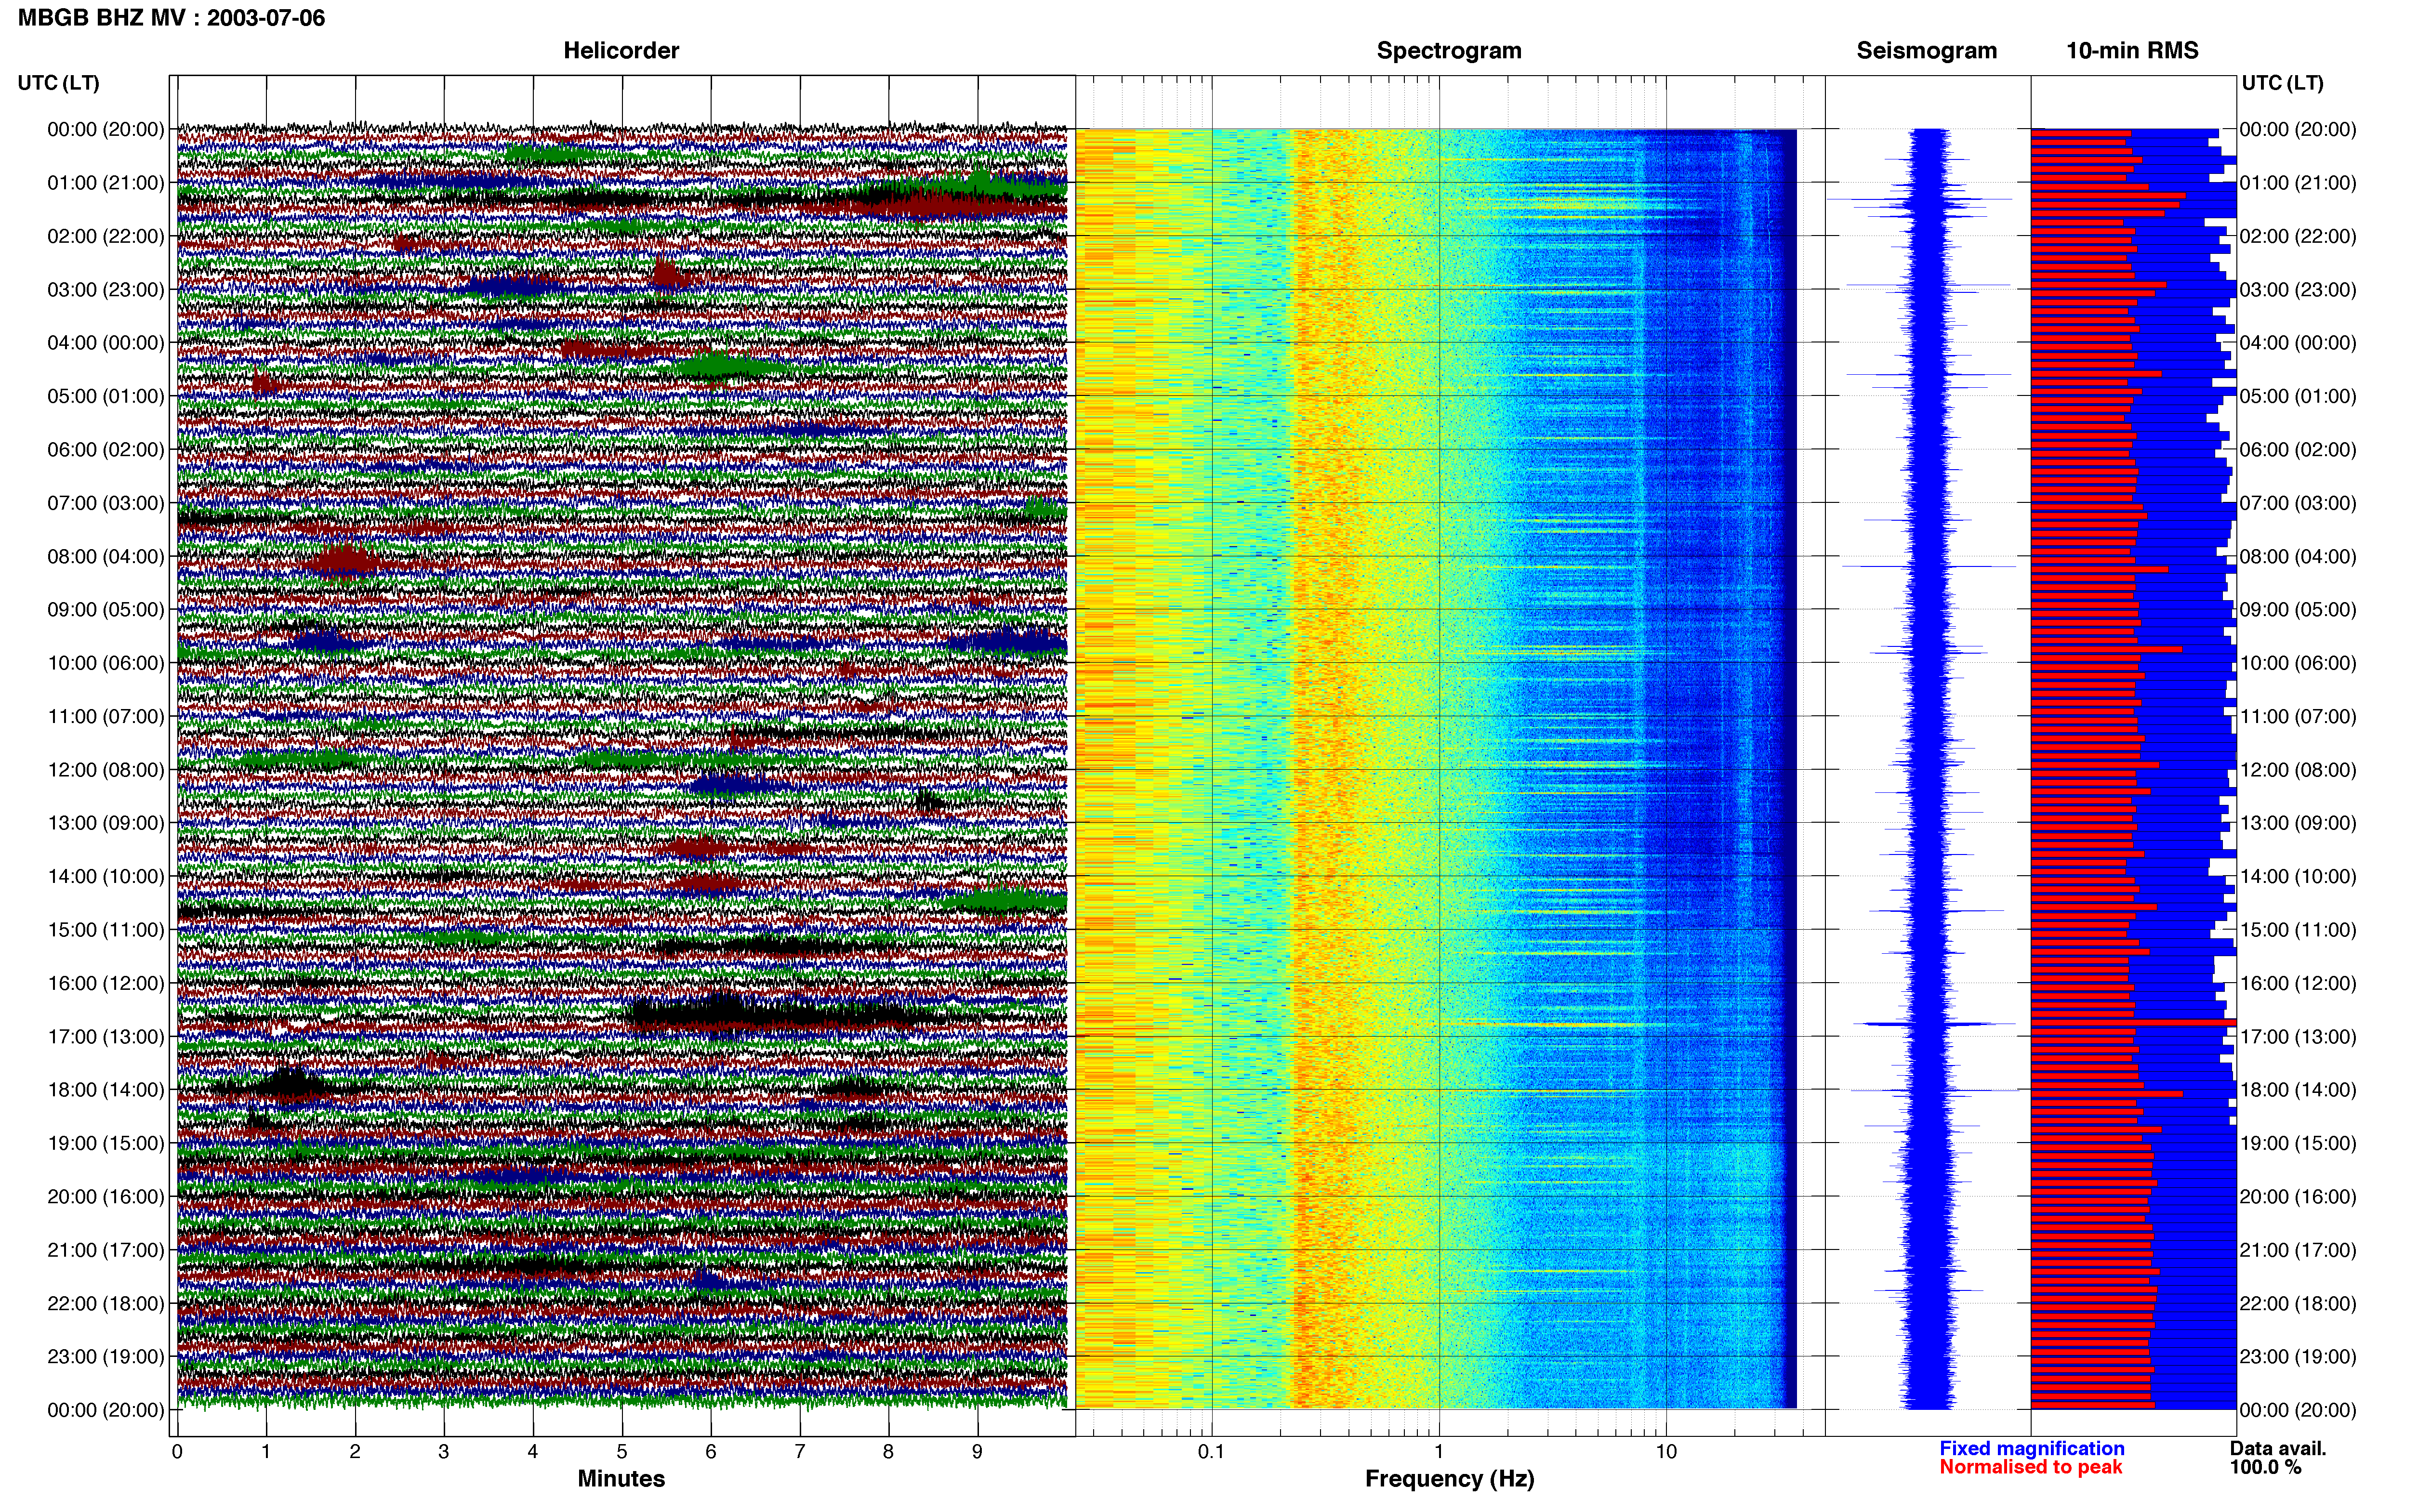The image size is (2418, 1512).
Task: Click the right '06:00 (02:00)' time label
Action: click(2298, 450)
